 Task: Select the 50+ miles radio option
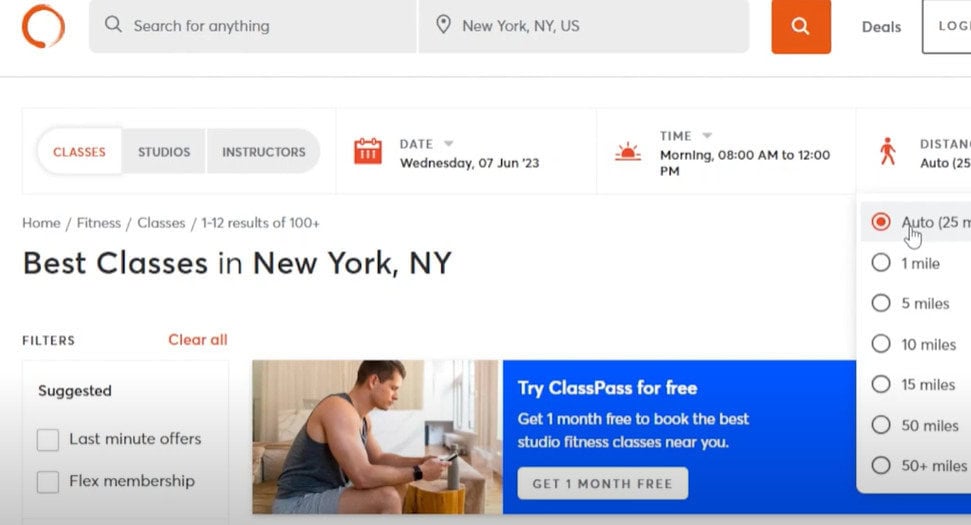pos(881,465)
